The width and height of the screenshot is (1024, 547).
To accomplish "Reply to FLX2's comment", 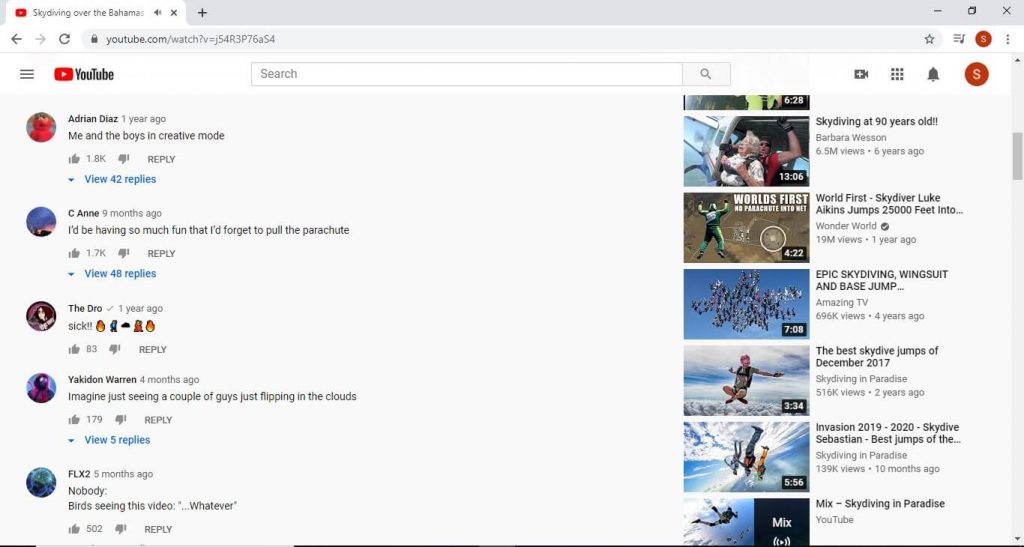I will 158,530.
